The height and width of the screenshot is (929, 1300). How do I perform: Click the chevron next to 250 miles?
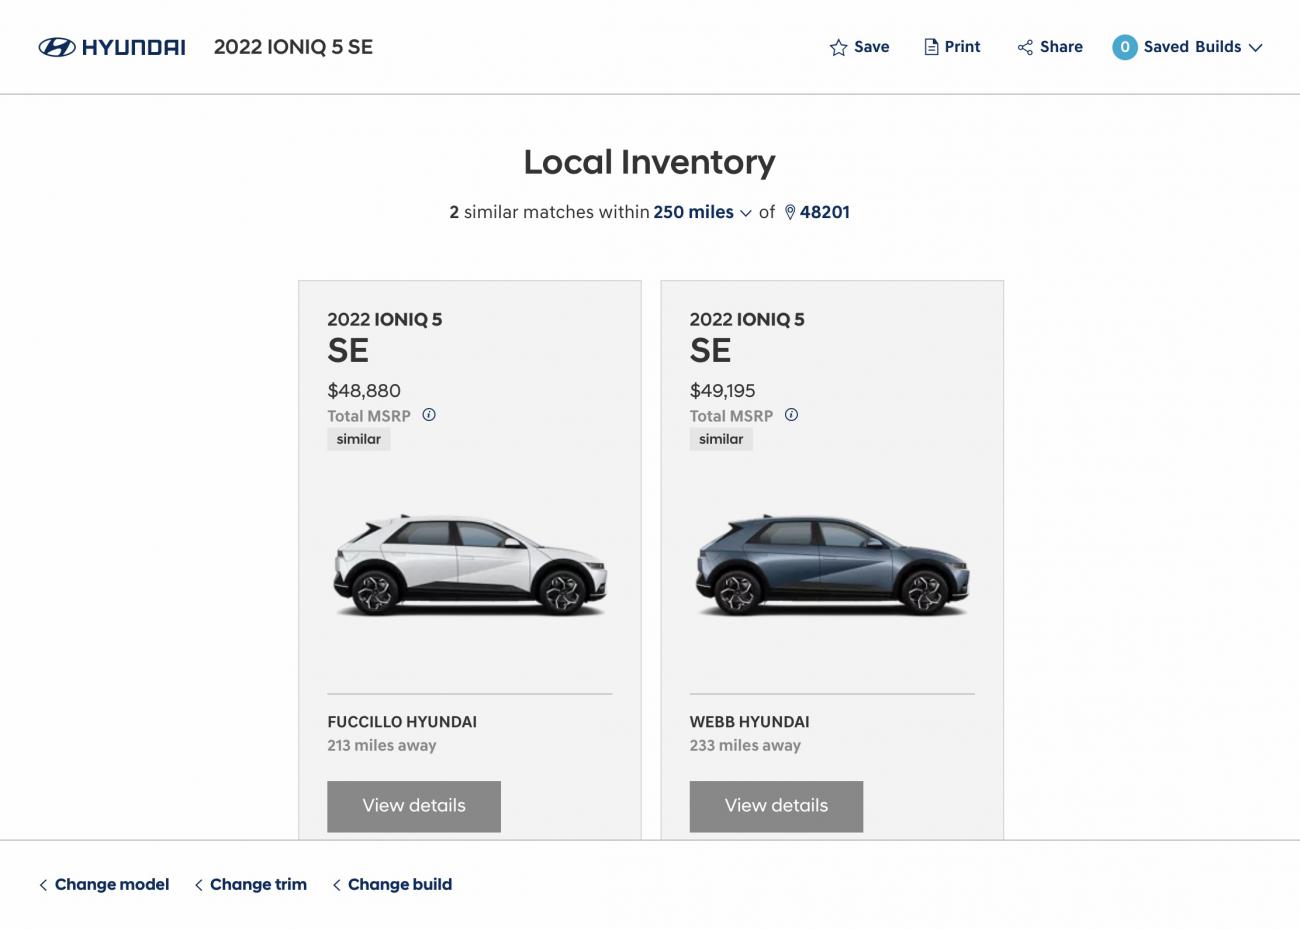pyautogui.click(x=746, y=213)
